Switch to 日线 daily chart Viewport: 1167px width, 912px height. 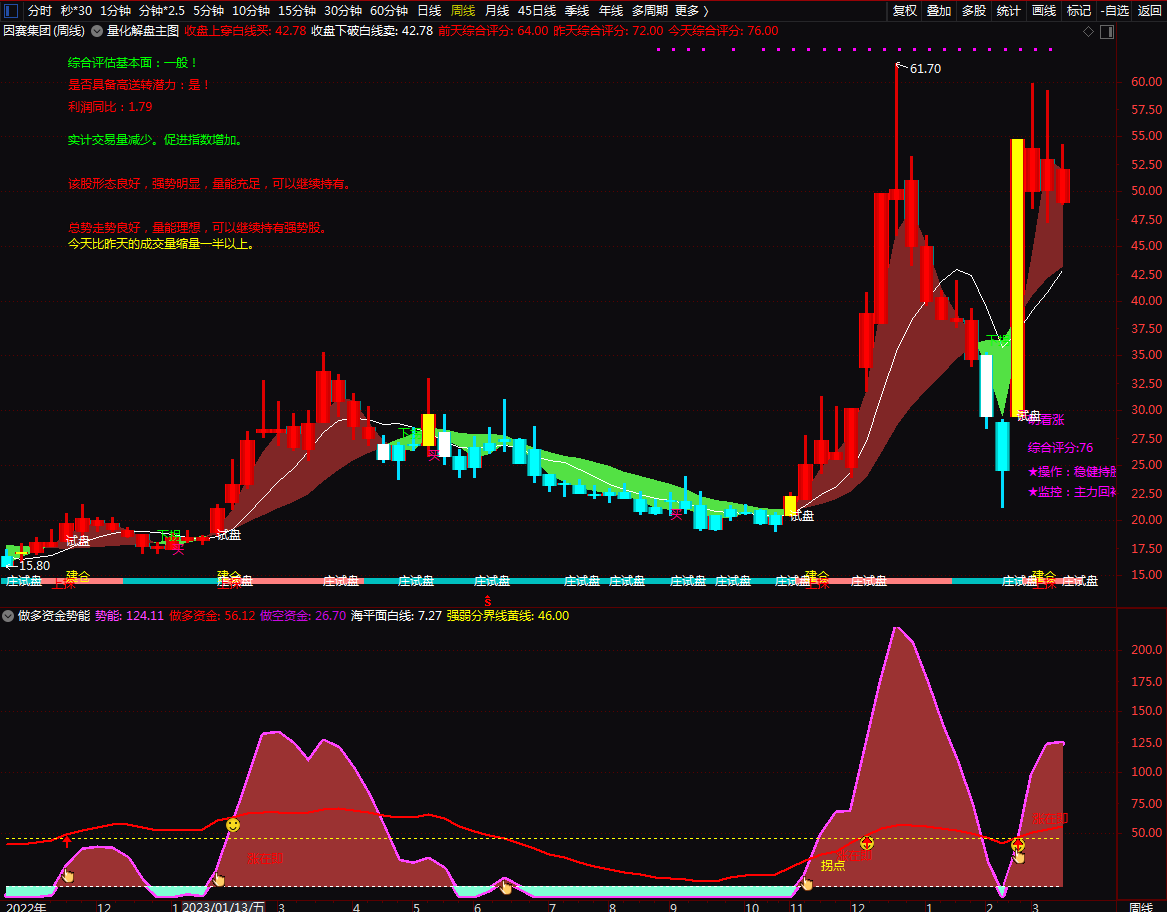[x=429, y=10]
